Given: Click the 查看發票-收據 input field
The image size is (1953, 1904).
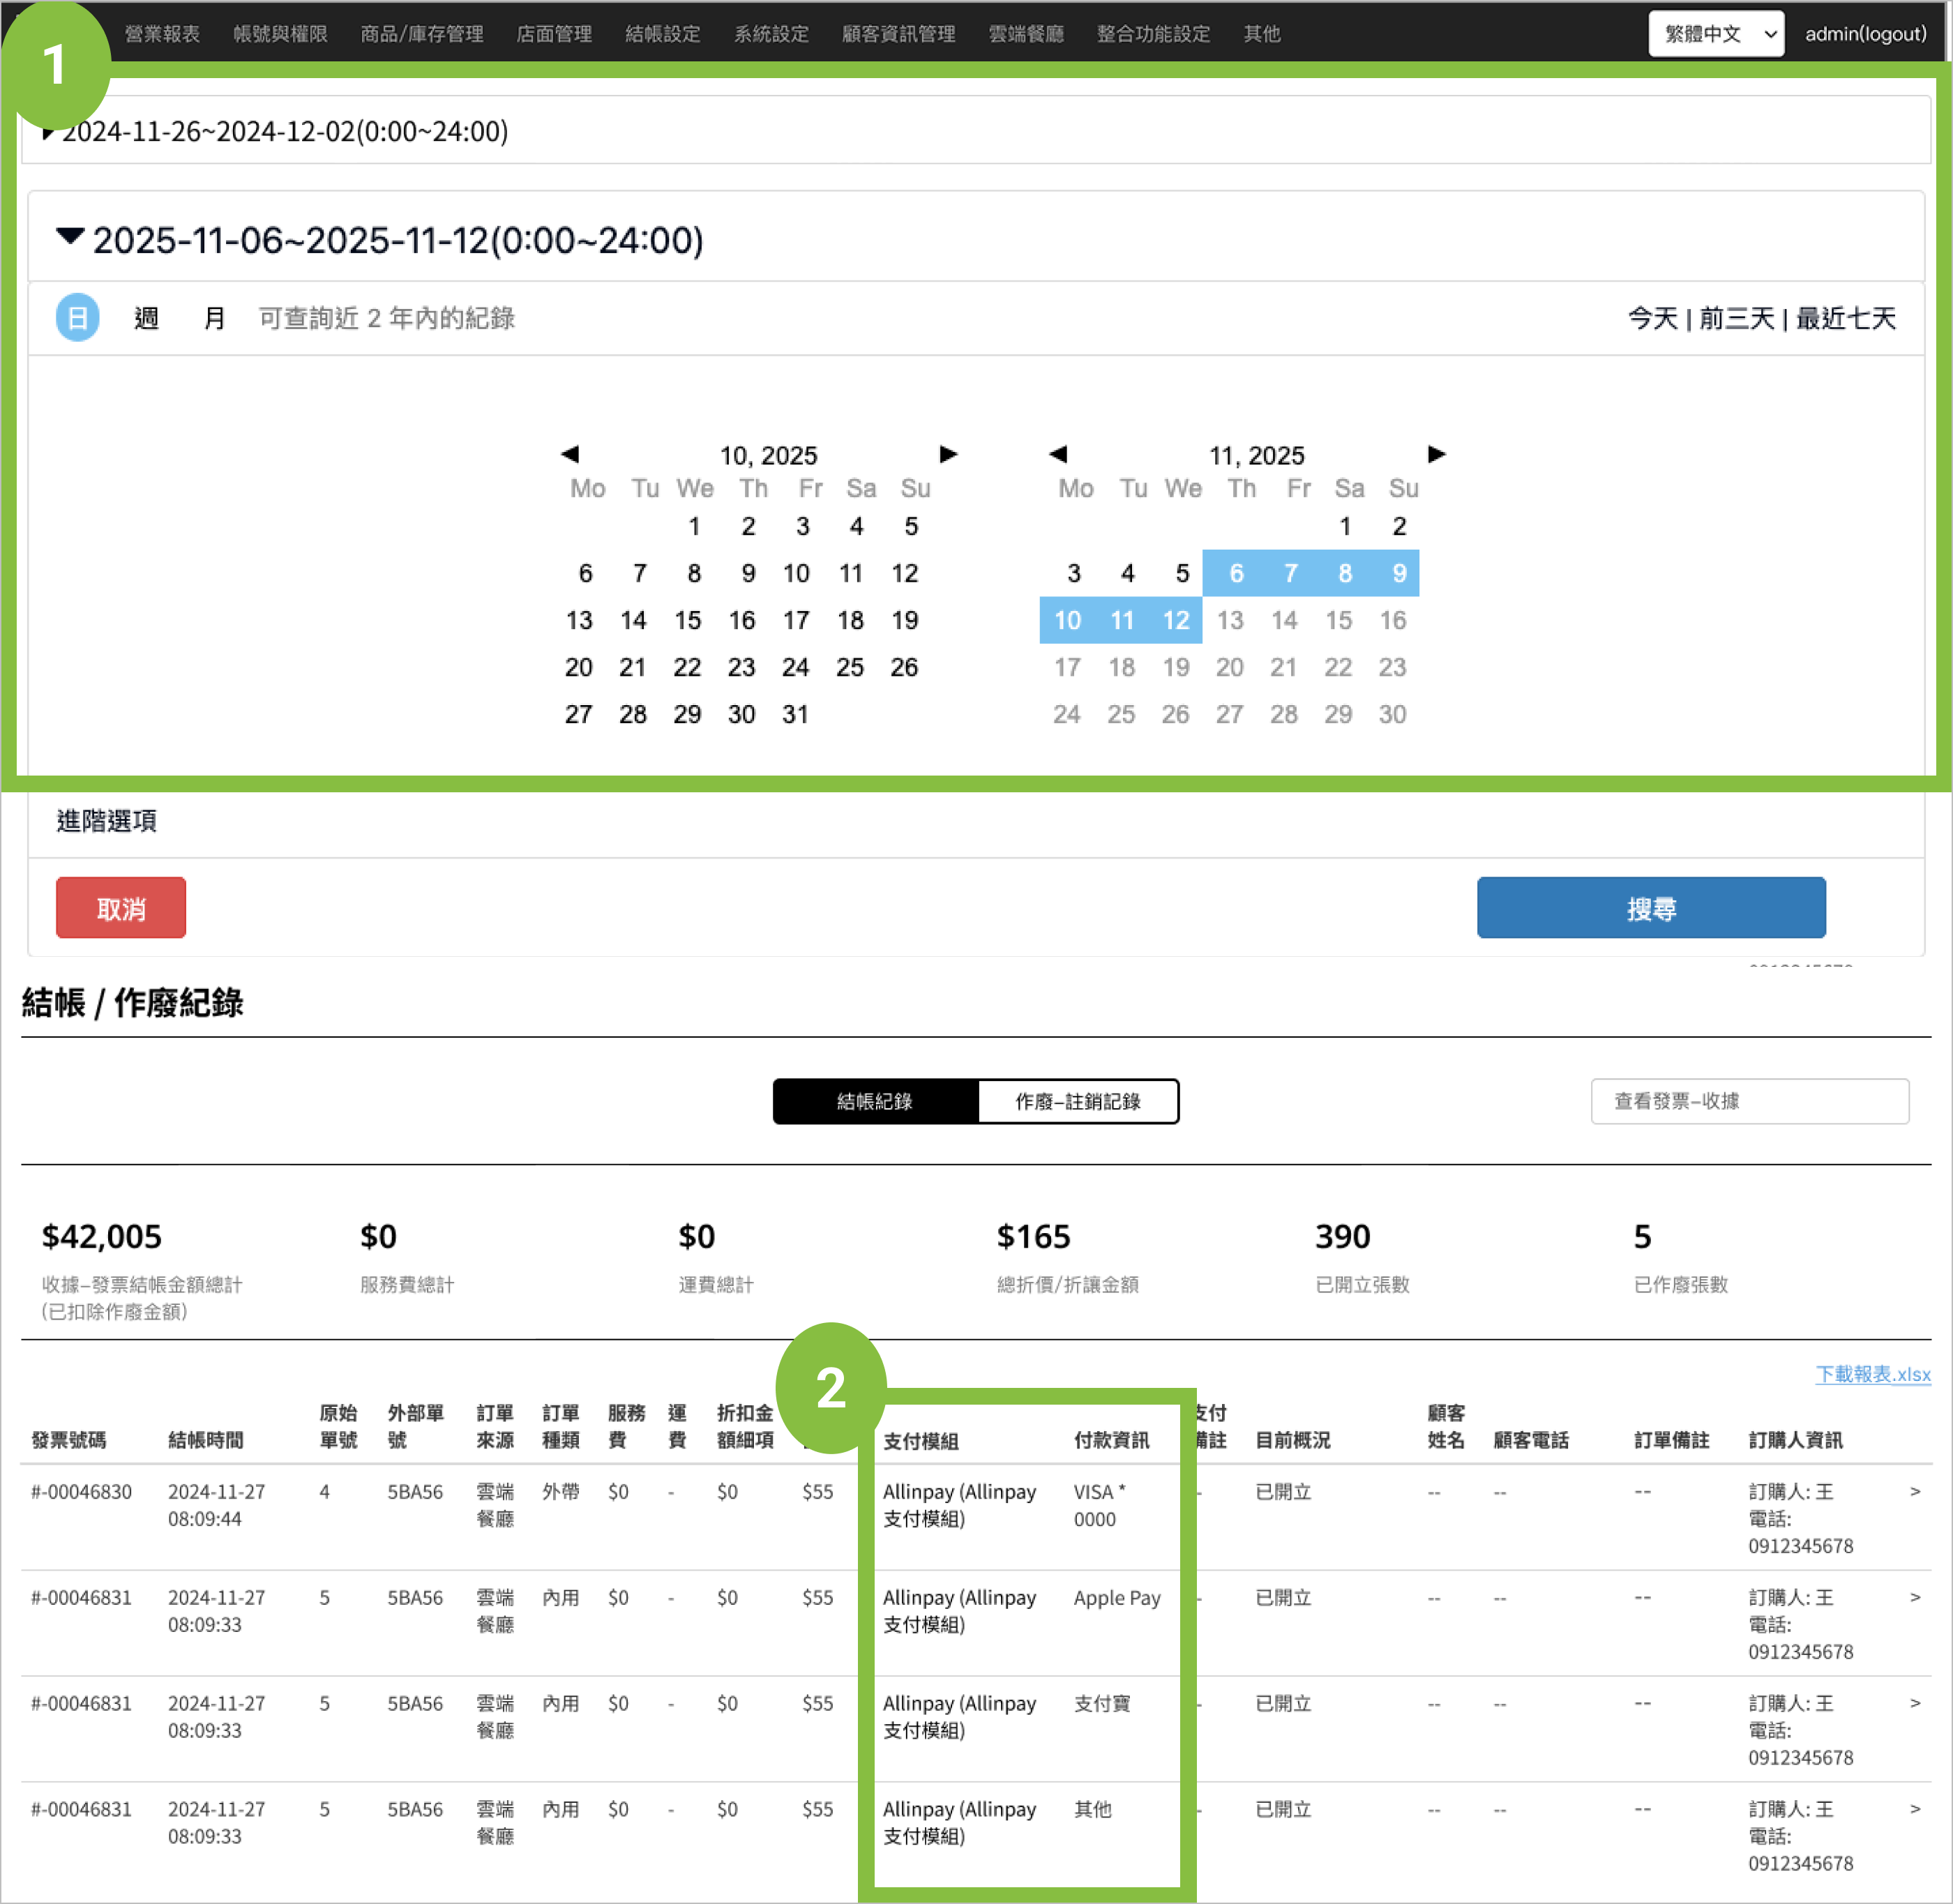Looking at the screenshot, I should tap(1749, 1101).
